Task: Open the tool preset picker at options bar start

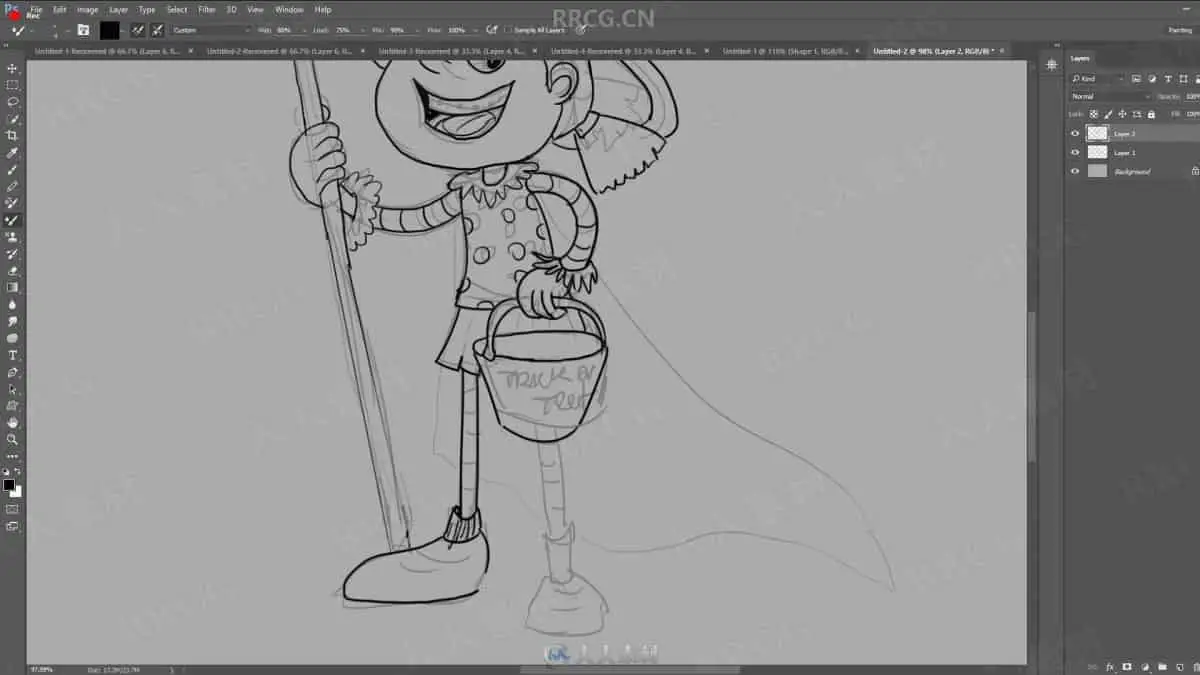Action: click(x=19, y=30)
